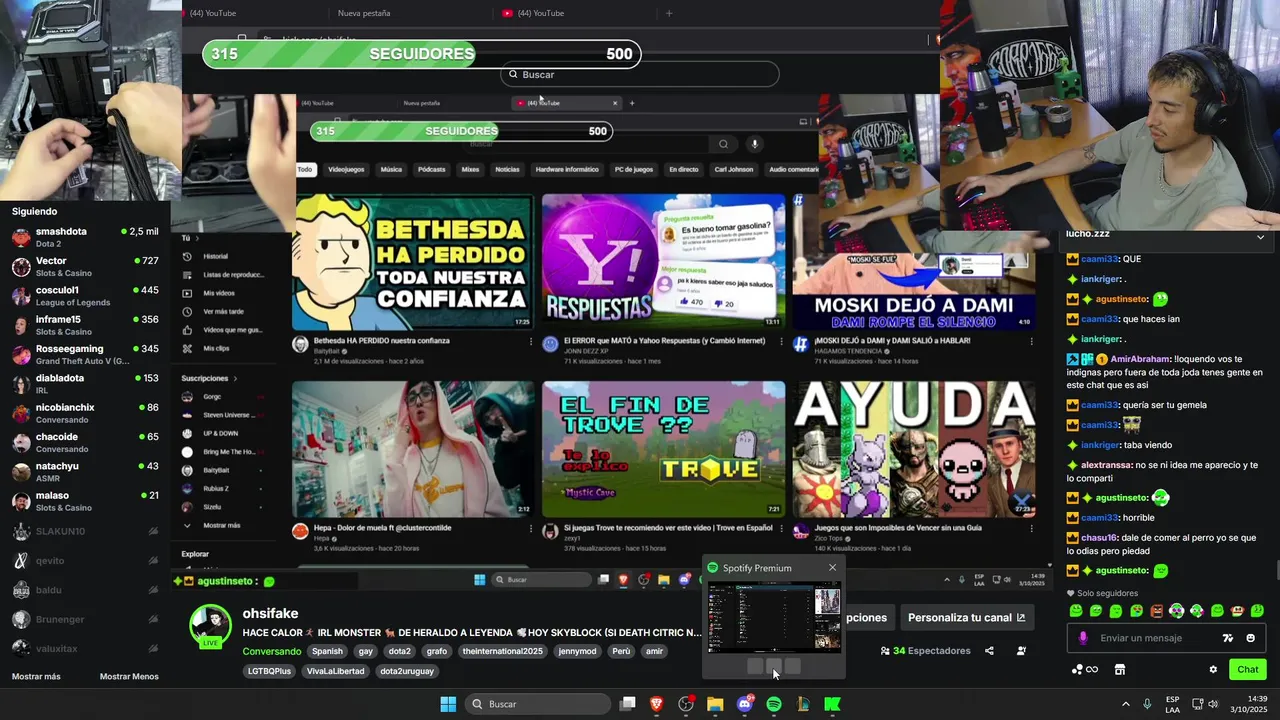The height and width of the screenshot is (720, 1280).
Task: Open the shop icon below chat input
Action: (1120, 670)
